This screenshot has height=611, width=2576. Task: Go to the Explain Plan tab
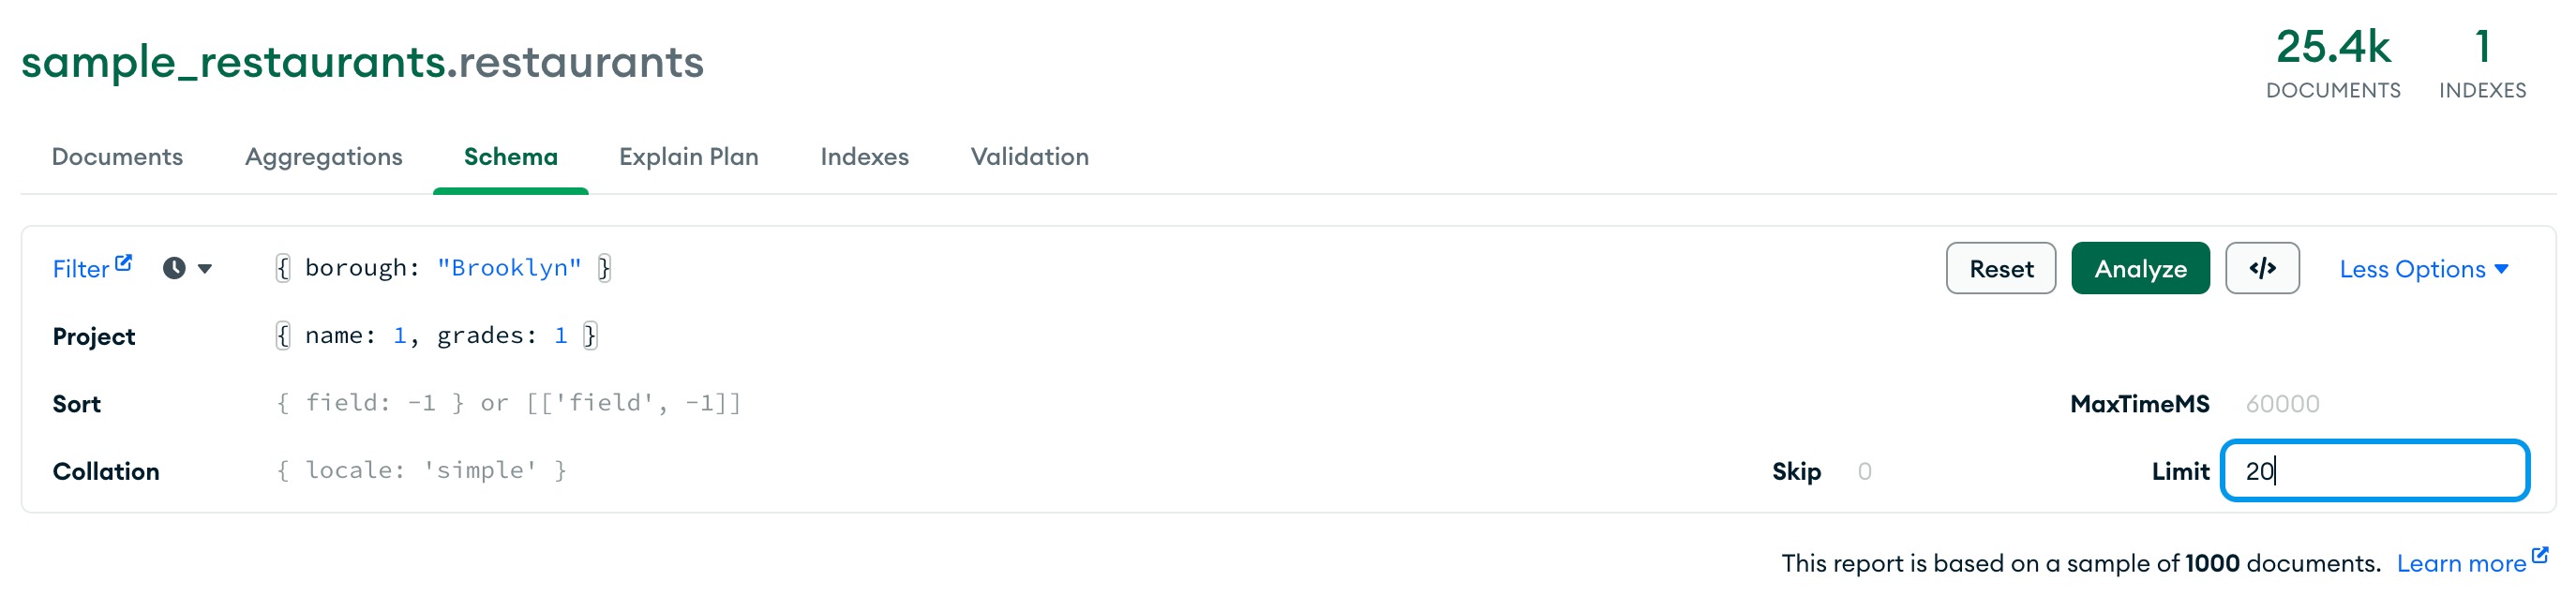point(688,157)
